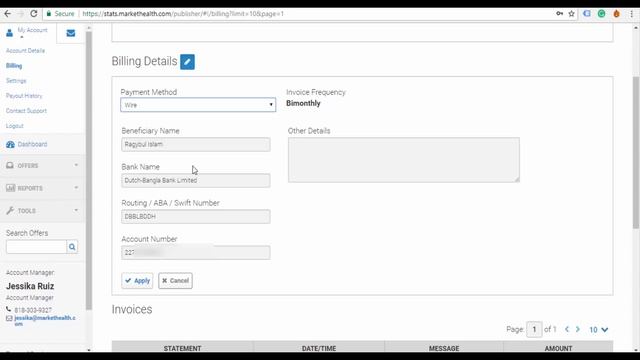
Task: Go to previous invoices page arrow
Action: [567, 329]
